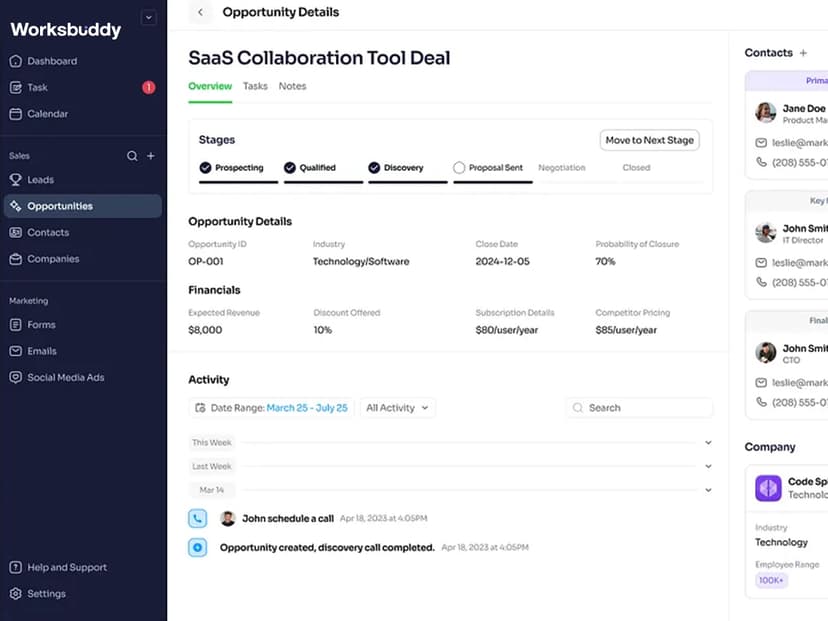Image resolution: width=828 pixels, height=621 pixels.
Task: Click the calendar icon in Date Range
Action: 200,408
